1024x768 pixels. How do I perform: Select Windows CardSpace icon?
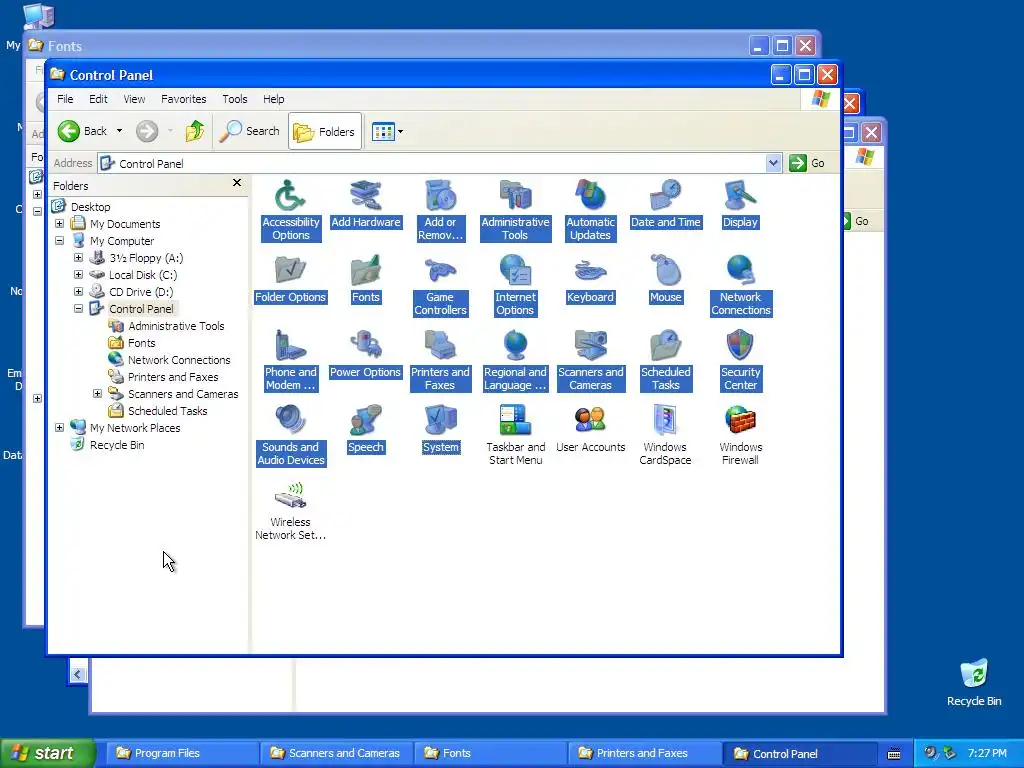[665, 436]
